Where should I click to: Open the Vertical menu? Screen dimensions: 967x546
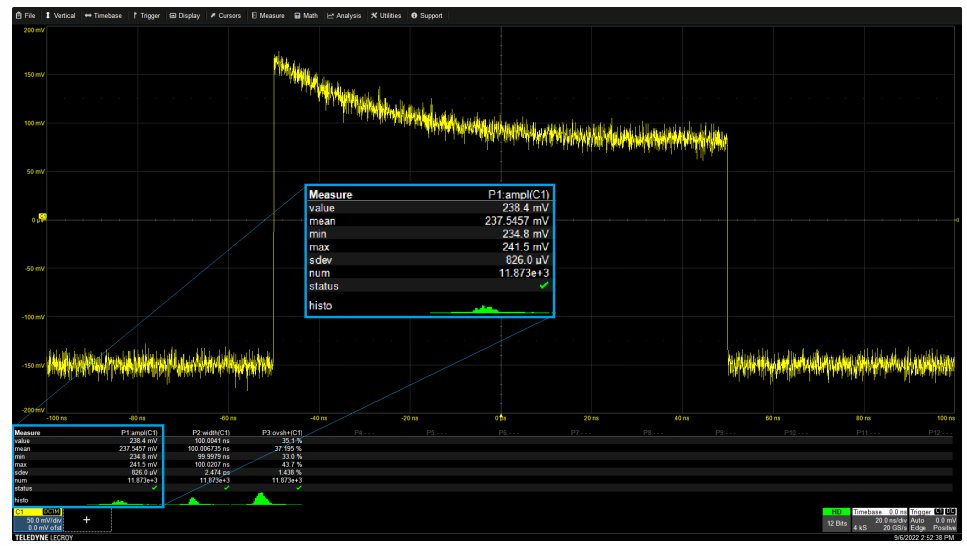click(x=61, y=16)
